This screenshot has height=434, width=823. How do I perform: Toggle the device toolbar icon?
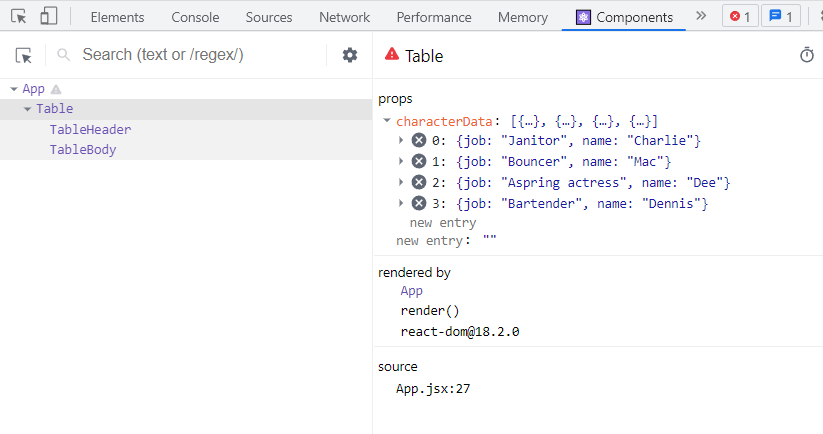(49, 17)
